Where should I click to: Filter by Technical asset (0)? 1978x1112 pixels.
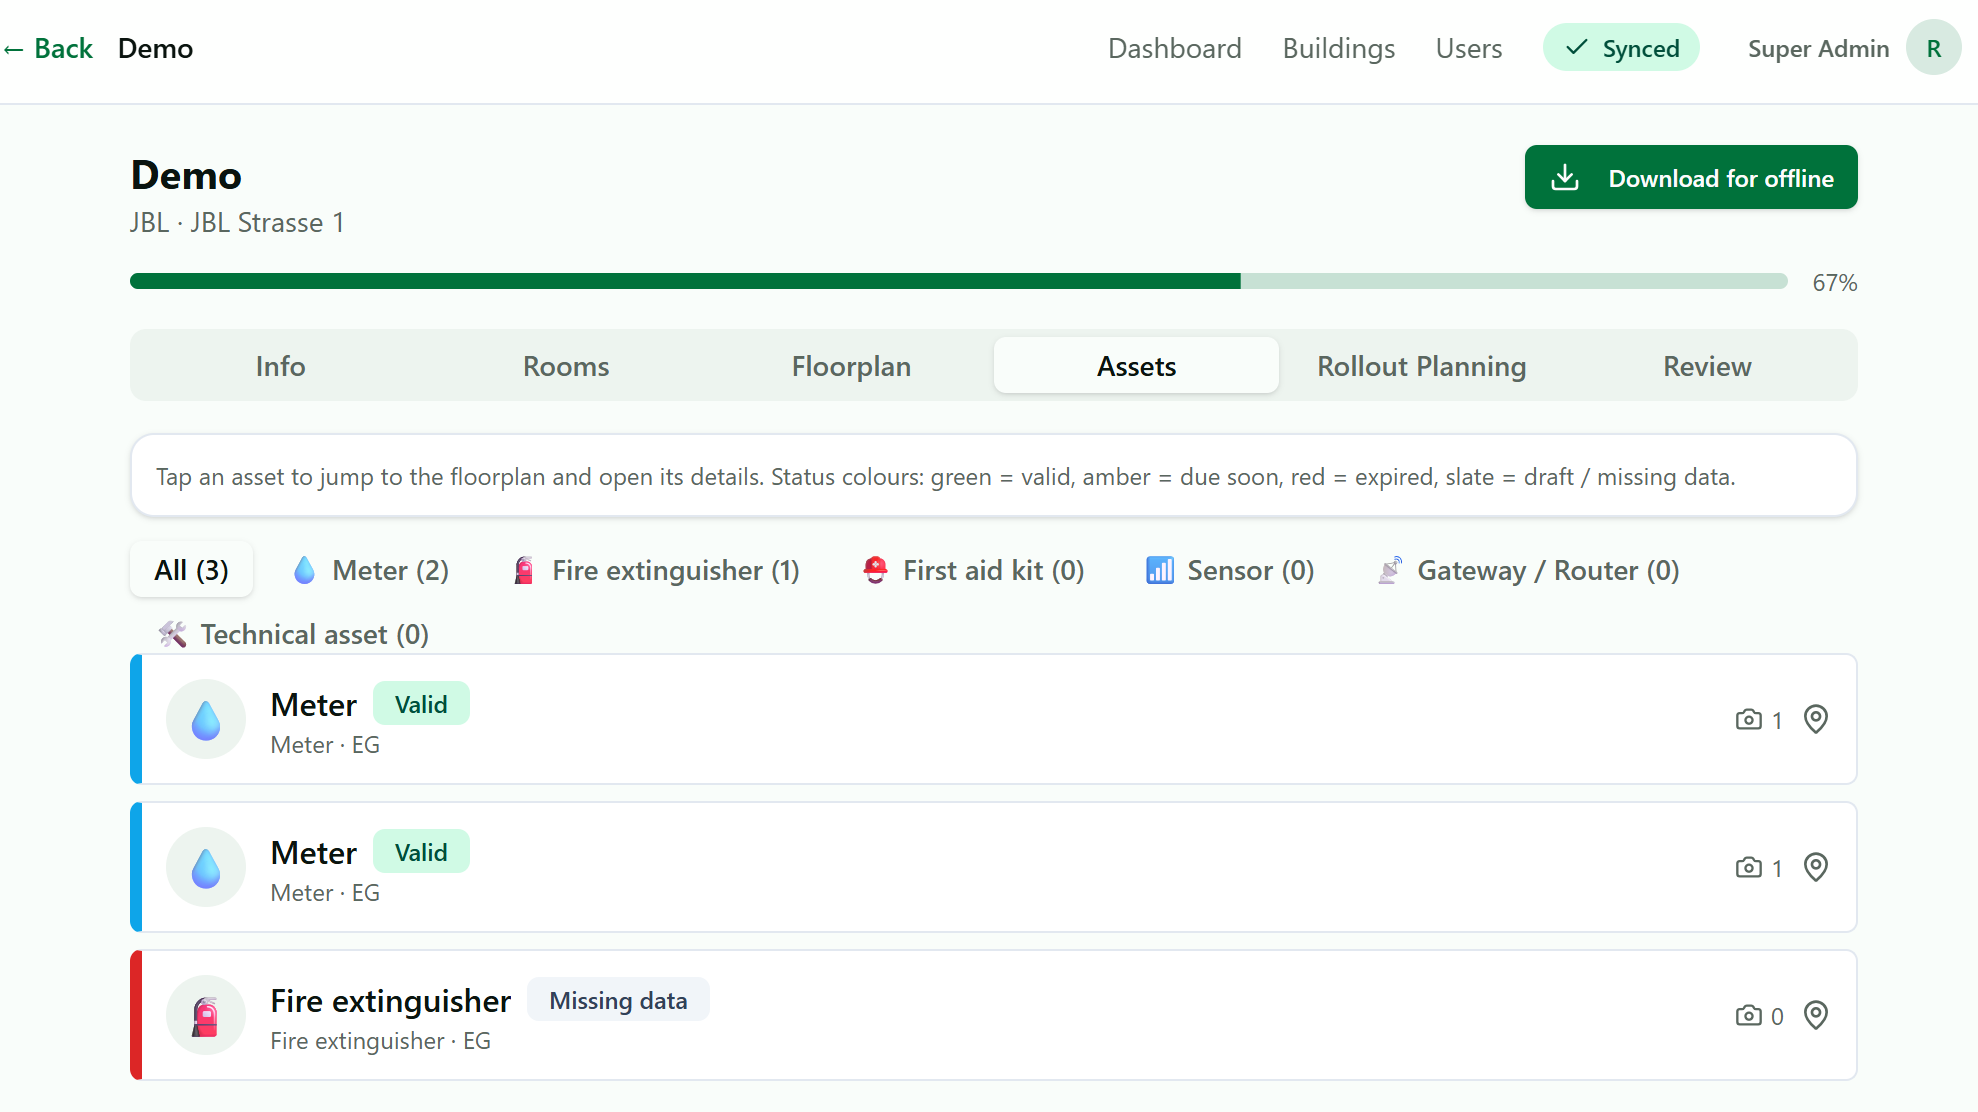pyautogui.click(x=293, y=634)
